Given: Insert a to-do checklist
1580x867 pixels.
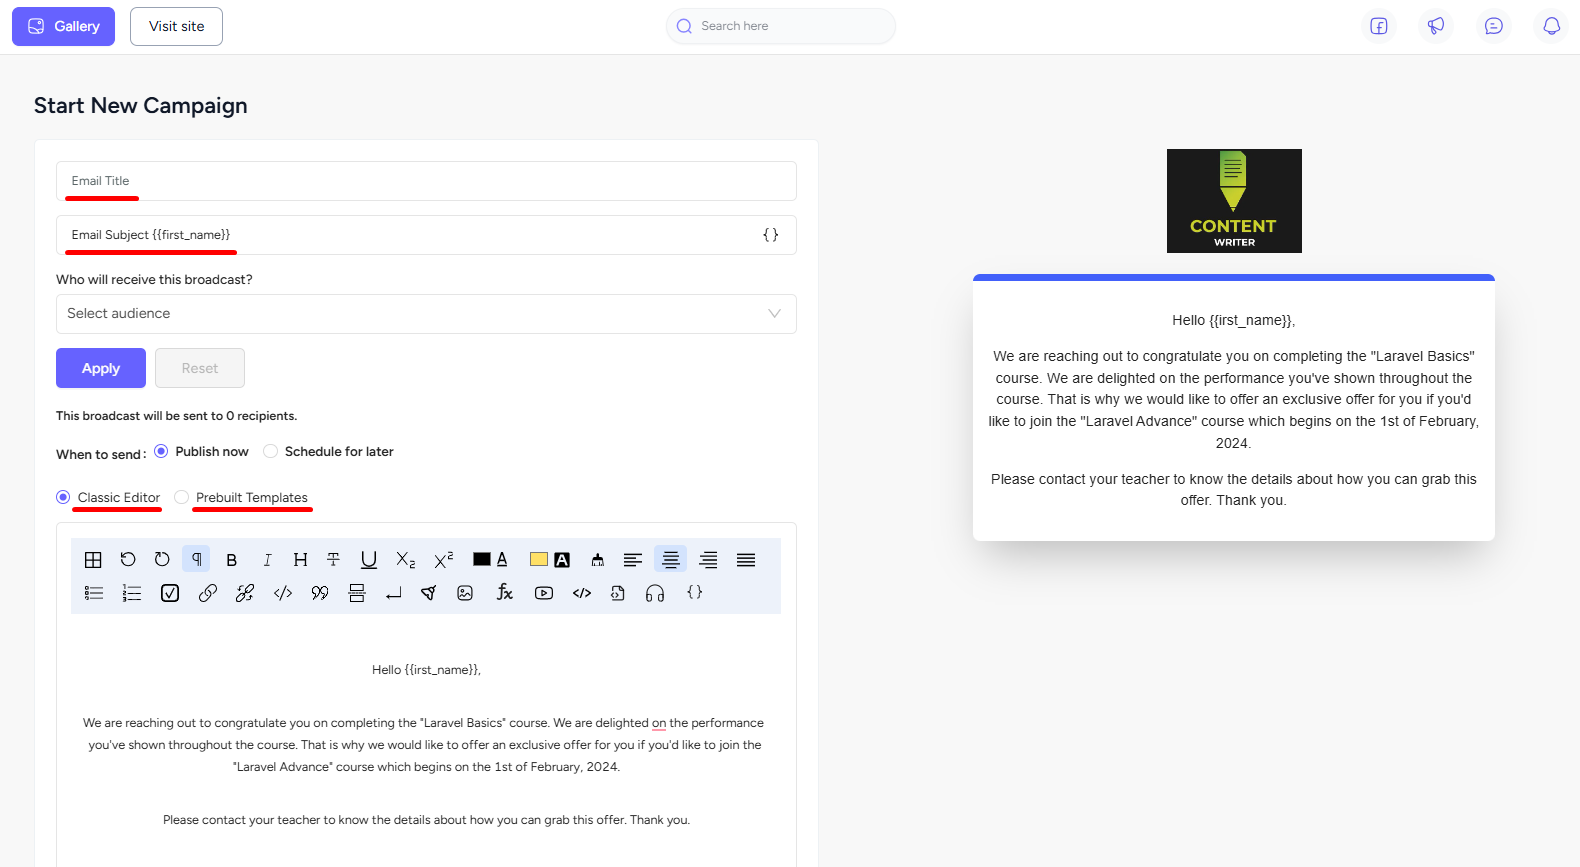Looking at the screenshot, I should [x=170, y=593].
